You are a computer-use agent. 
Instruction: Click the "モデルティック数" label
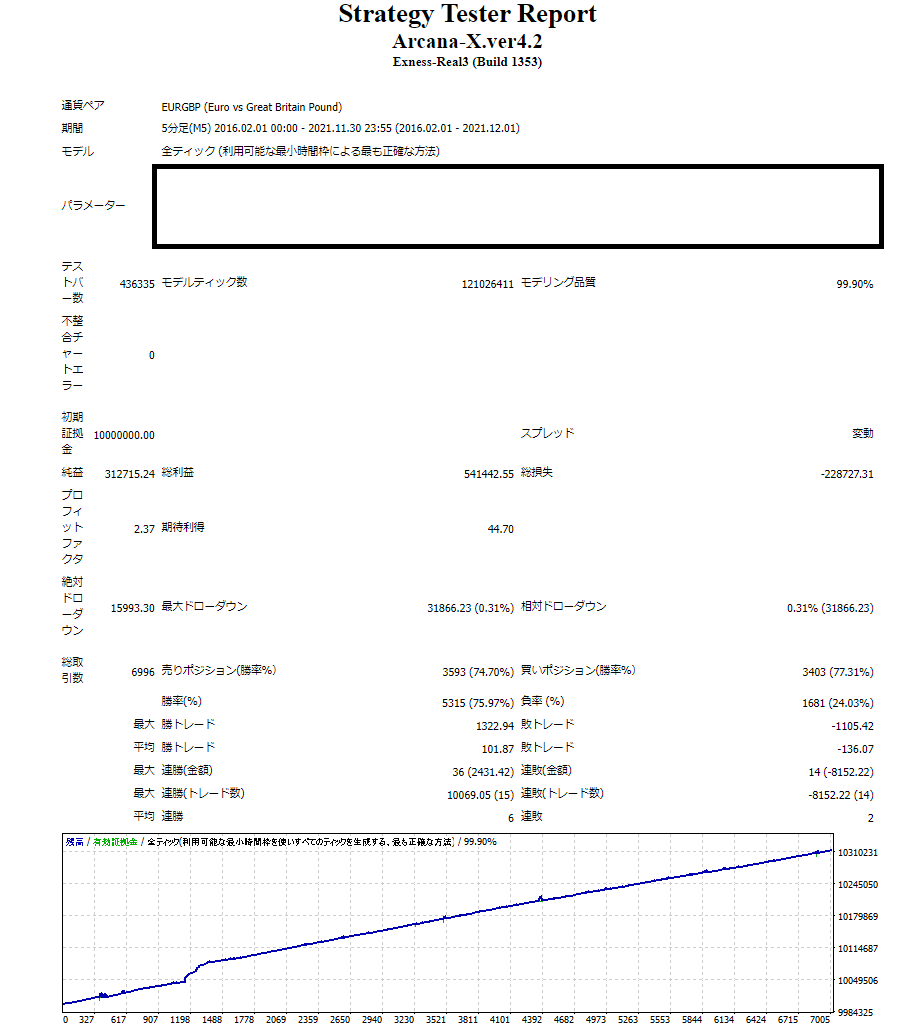pos(204,282)
